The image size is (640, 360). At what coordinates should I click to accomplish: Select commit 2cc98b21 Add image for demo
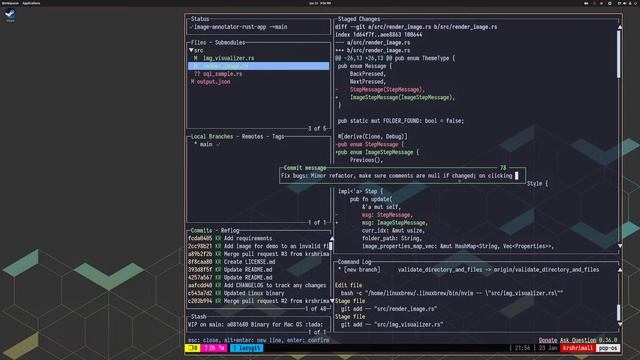[258, 246]
